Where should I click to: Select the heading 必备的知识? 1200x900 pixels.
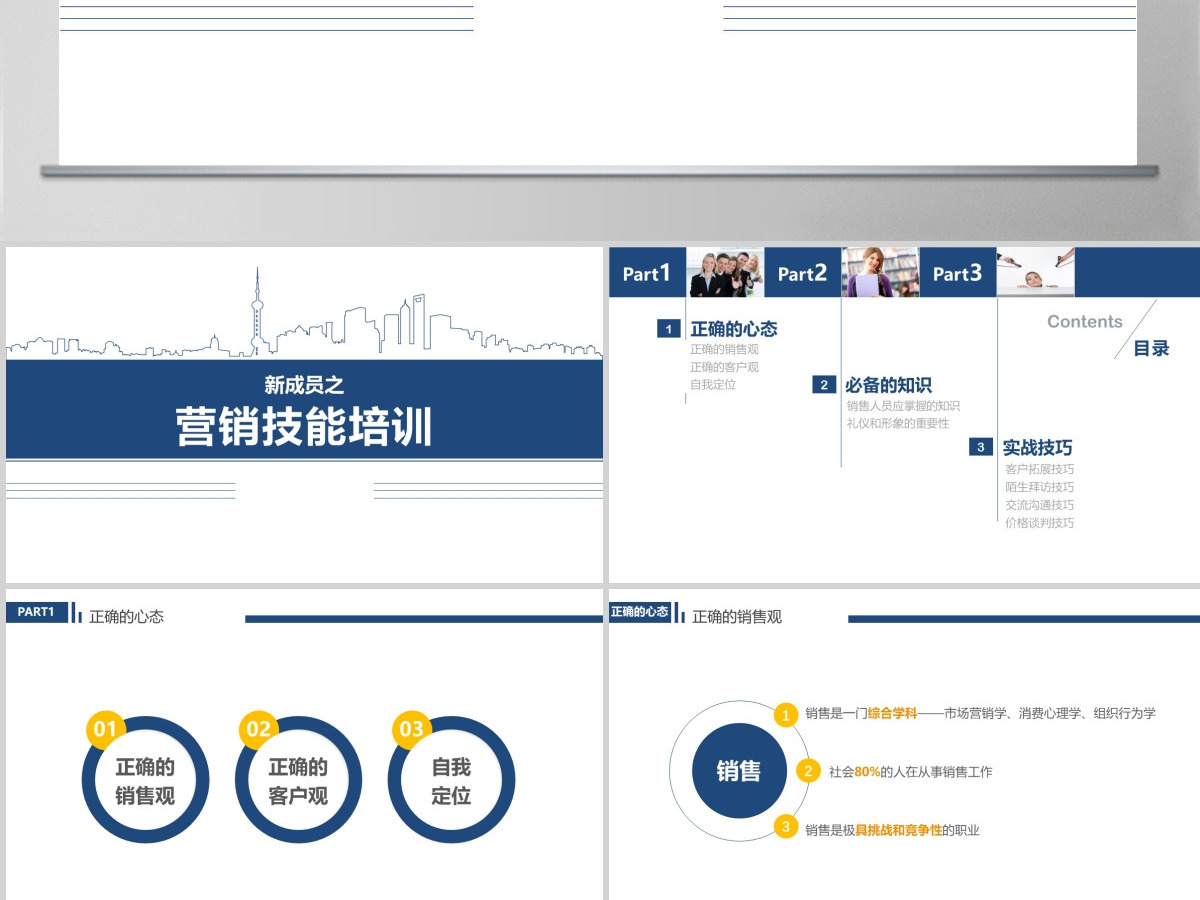888,385
